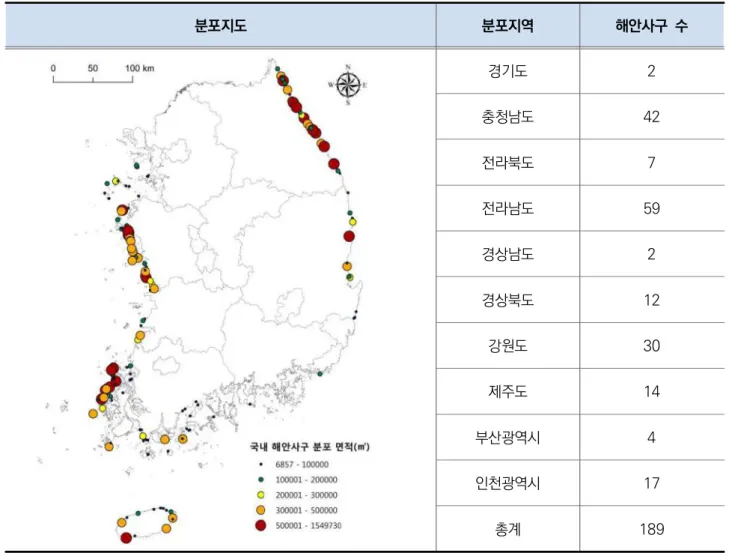Click the total value 189

[x=651, y=529]
